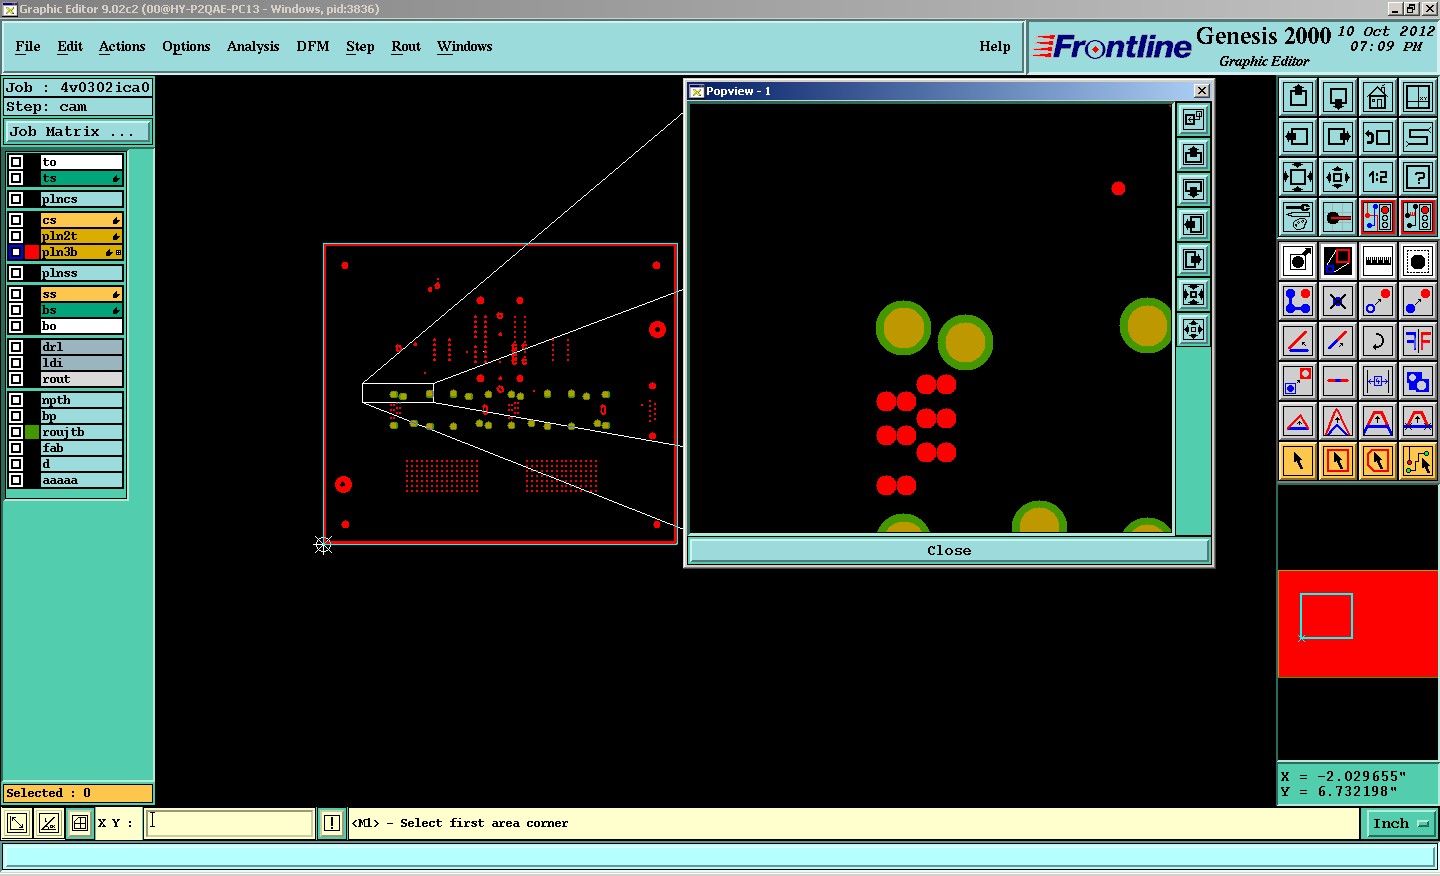Select the plain arrow pointer tool

pyautogui.click(x=1298, y=461)
